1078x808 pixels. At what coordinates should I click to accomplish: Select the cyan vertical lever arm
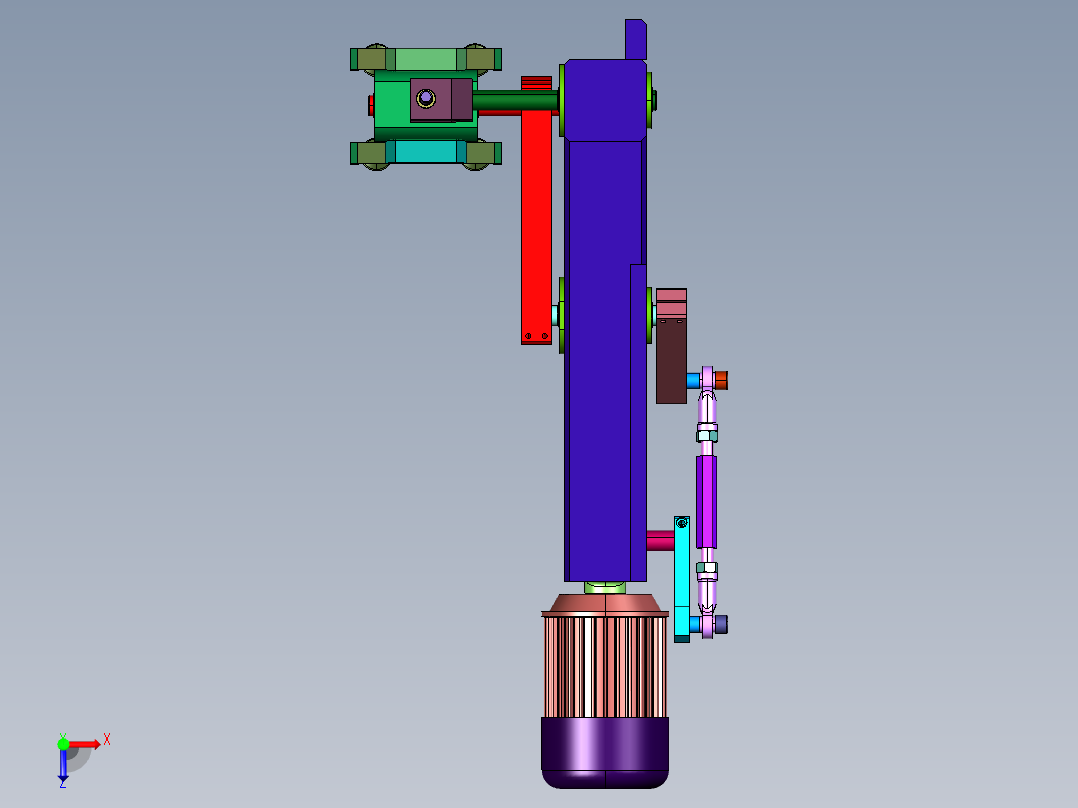681,579
